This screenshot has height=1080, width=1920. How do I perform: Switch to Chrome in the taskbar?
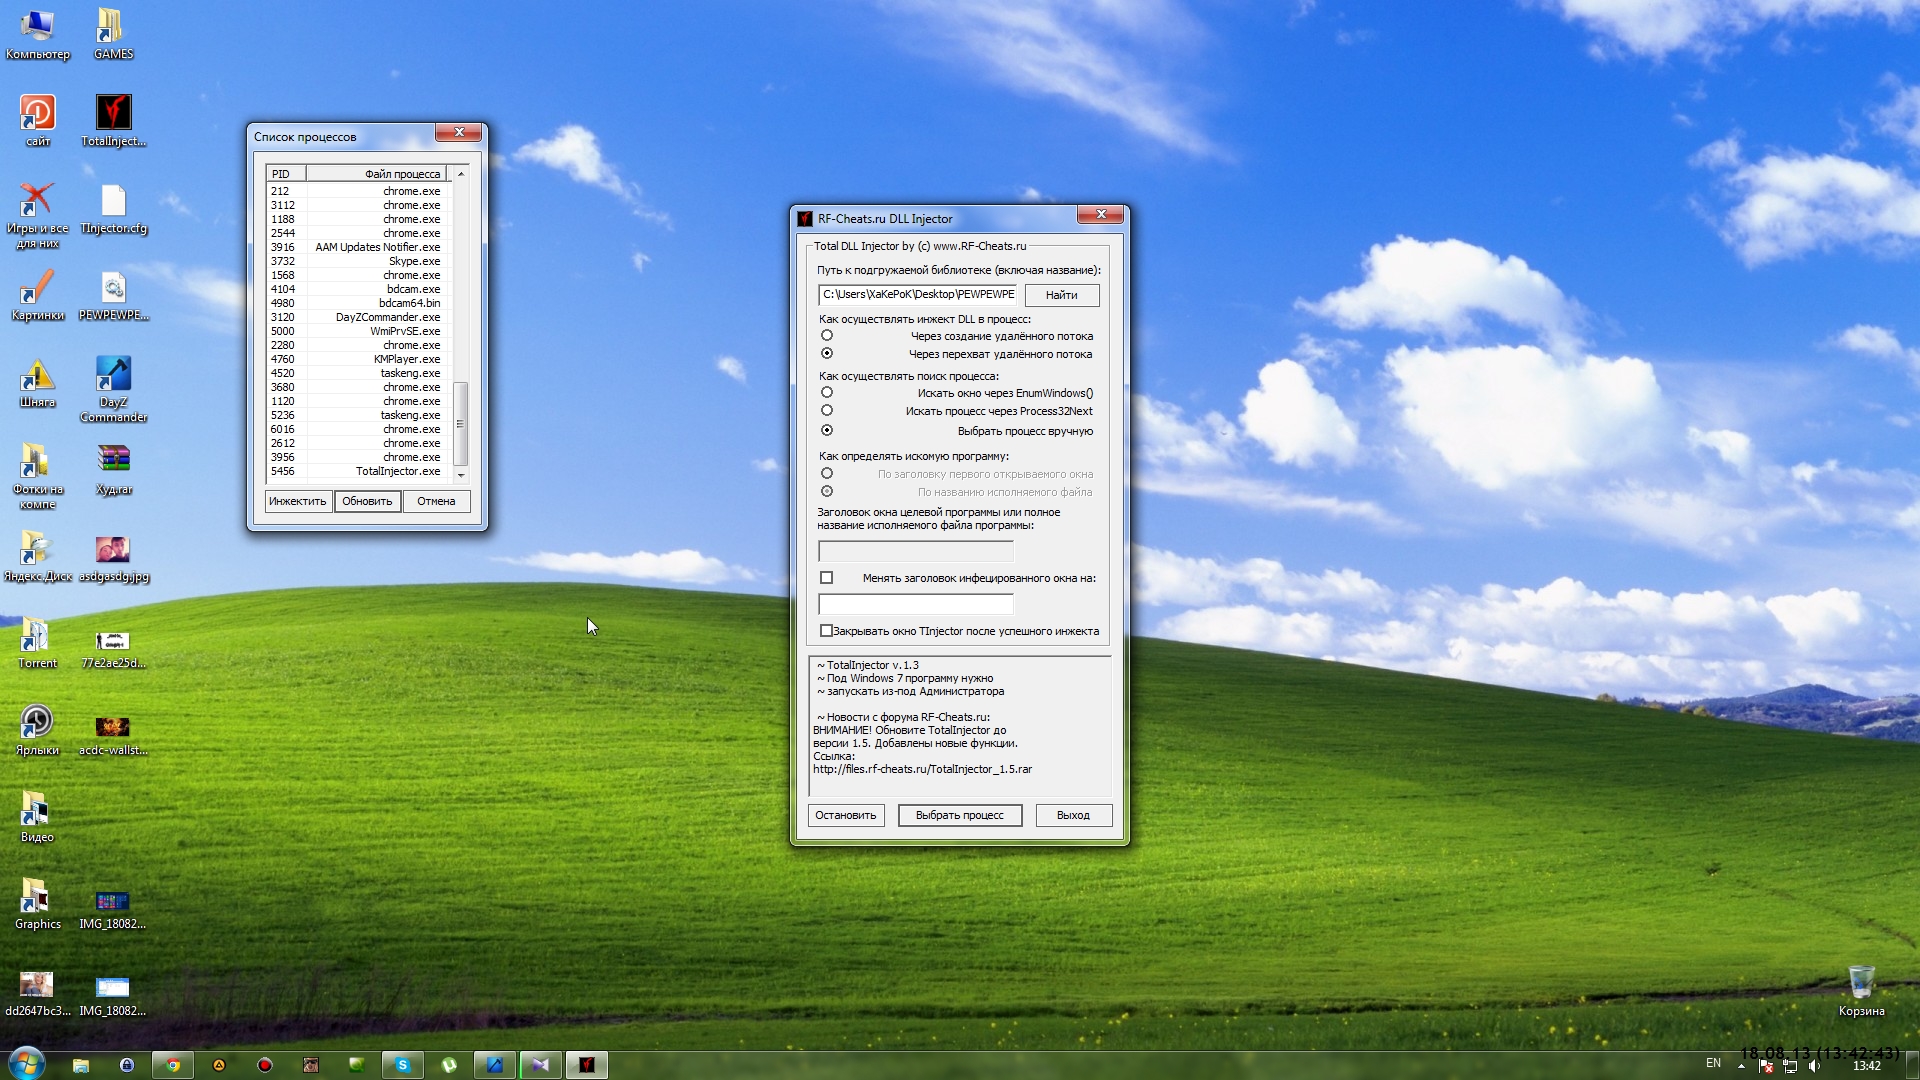[173, 1065]
